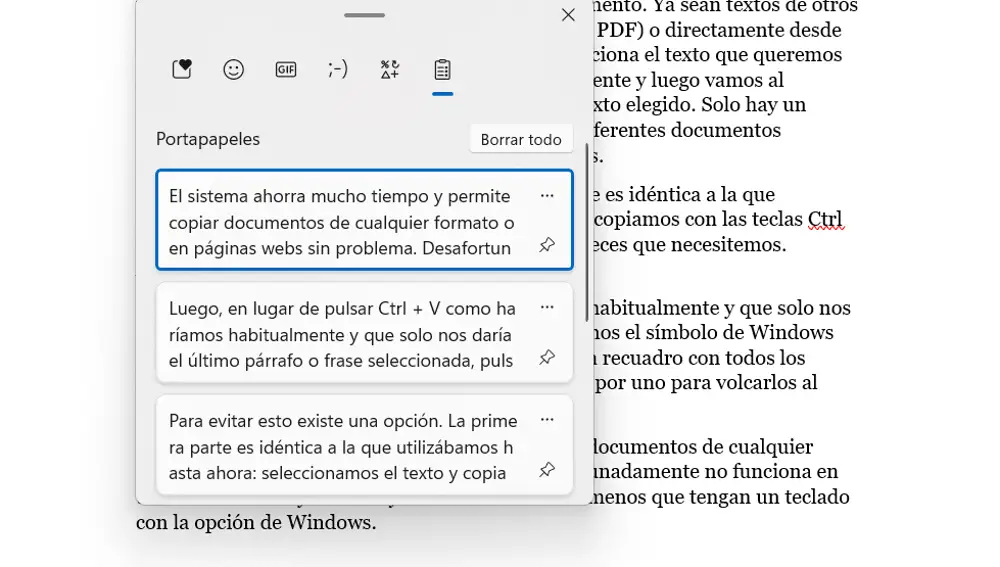Paste the 'Para evitar esto existe' entry
The width and height of the screenshot is (1000, 567).
[x=365, y=445]
